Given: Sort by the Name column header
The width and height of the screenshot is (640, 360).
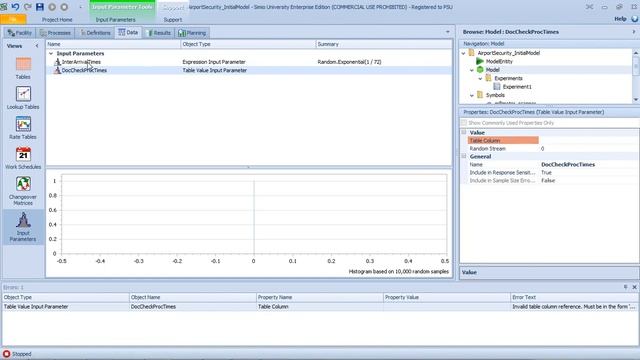Looking at the screenshot, I should point(113,44).
